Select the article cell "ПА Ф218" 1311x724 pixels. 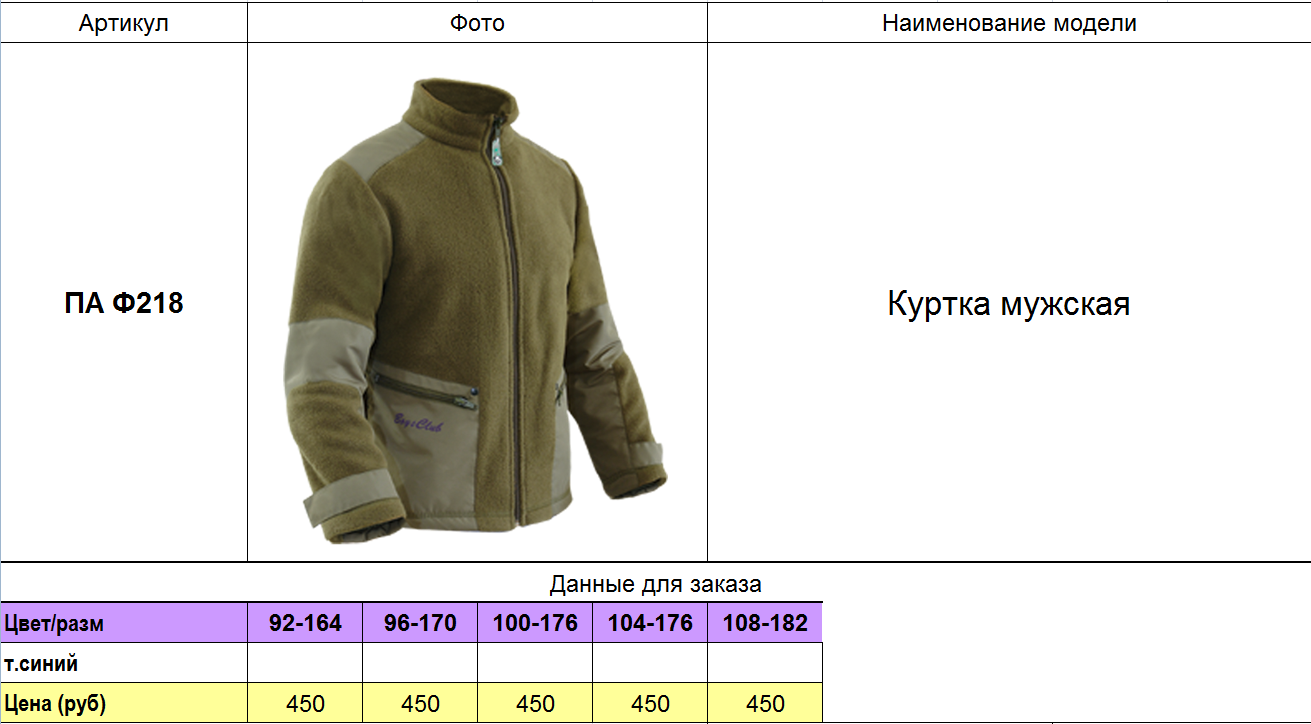[x=123, y=303]
